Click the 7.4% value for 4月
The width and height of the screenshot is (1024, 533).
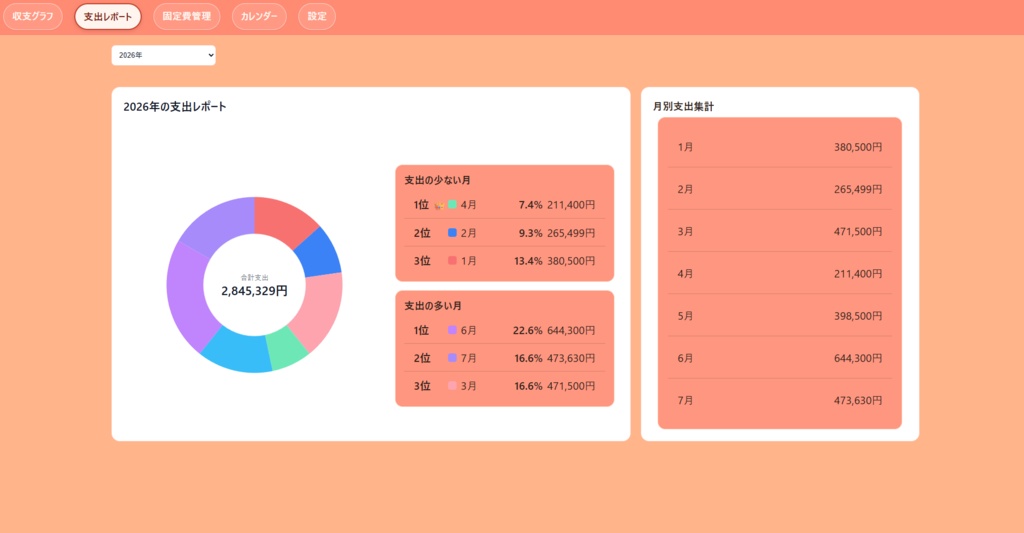point(530,205)
